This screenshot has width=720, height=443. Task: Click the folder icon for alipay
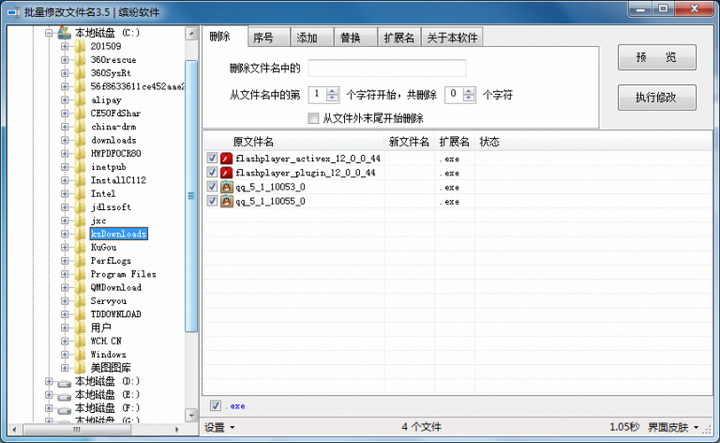coord(80,100)
